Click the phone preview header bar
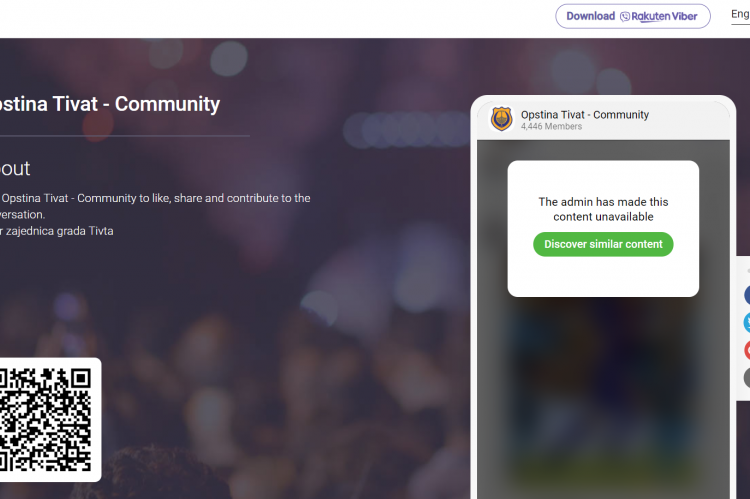This screenshot has height=499, width=750. pyautogui.click(x=603, y=120)
